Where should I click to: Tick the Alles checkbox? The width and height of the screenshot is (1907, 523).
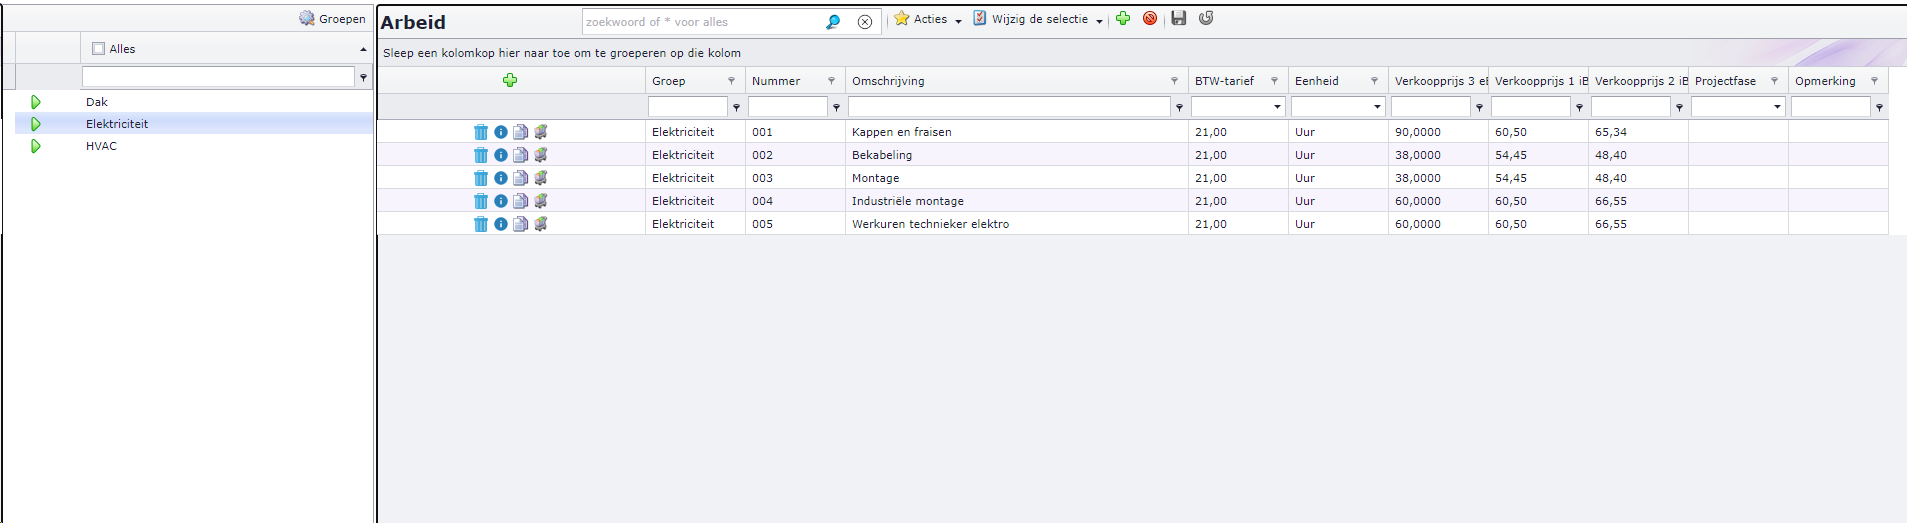pyautogui.click(x=98, y=48)
